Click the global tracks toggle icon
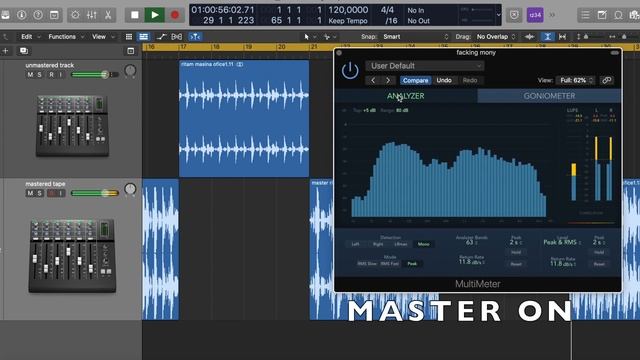 click(131, 51)
